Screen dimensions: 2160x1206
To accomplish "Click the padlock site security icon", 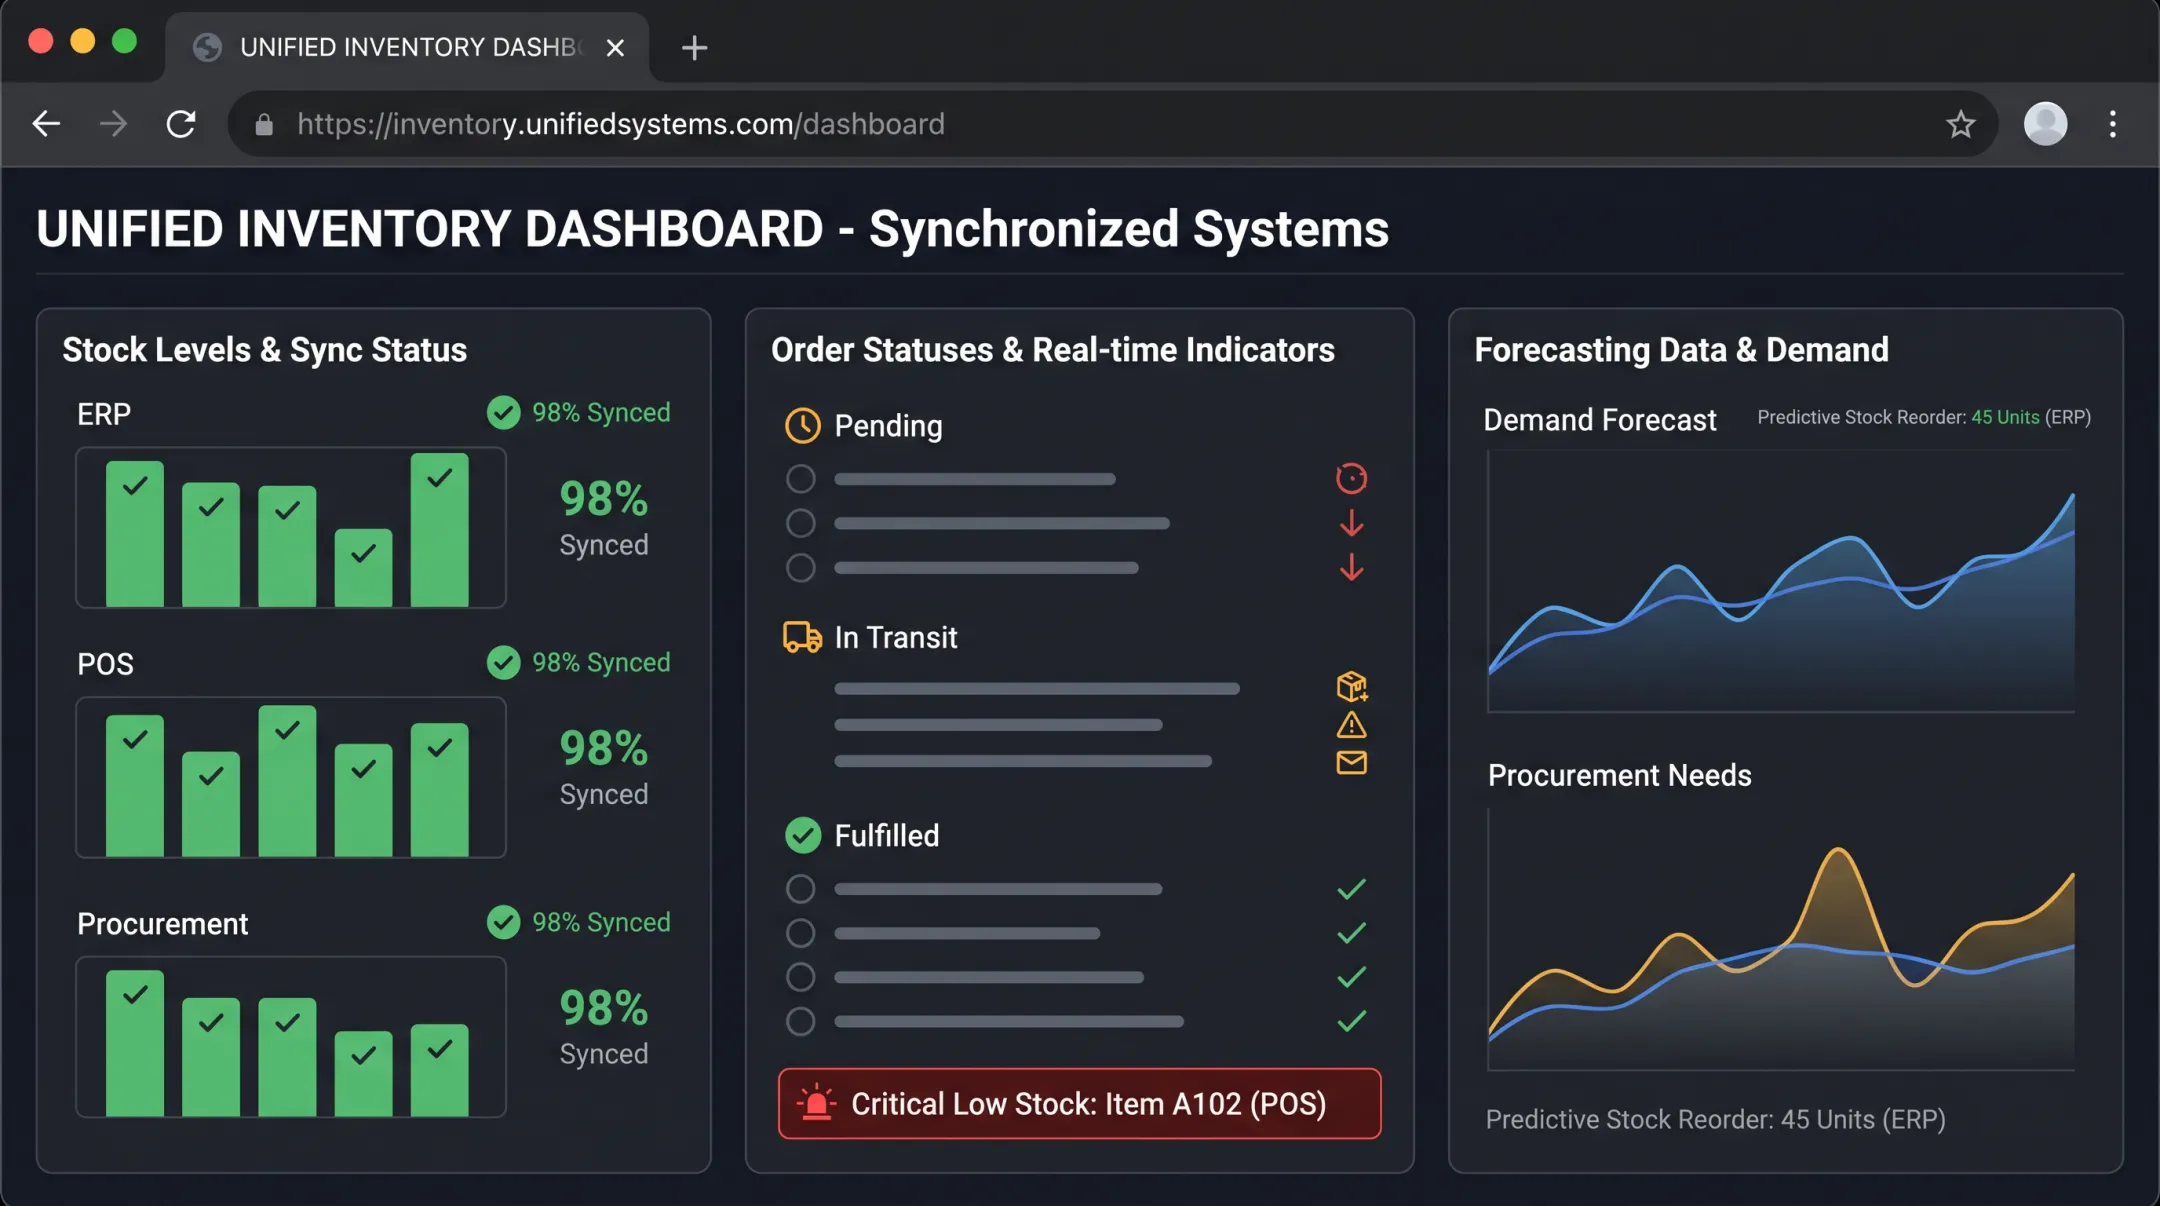I will point(264,124).
